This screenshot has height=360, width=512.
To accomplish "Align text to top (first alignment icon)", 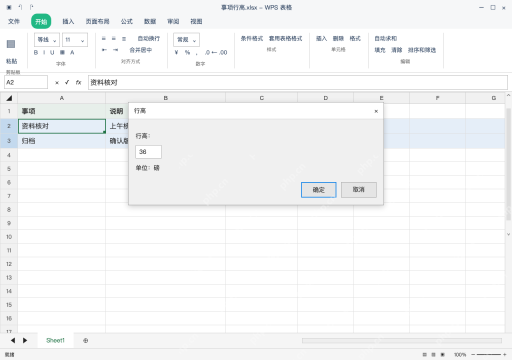I will 104,39.
